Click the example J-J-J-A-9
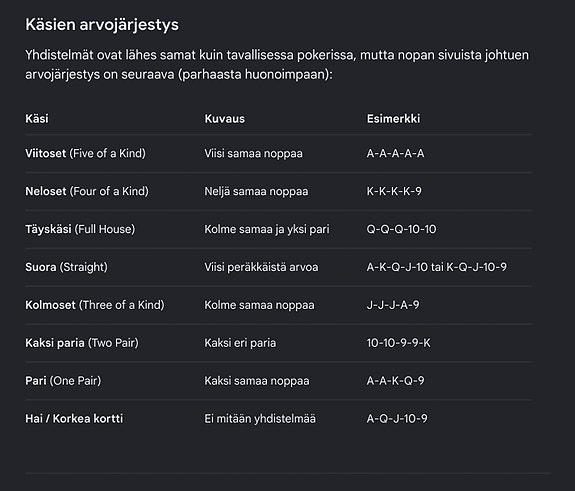Screen dimensions: 575x491 393,305
